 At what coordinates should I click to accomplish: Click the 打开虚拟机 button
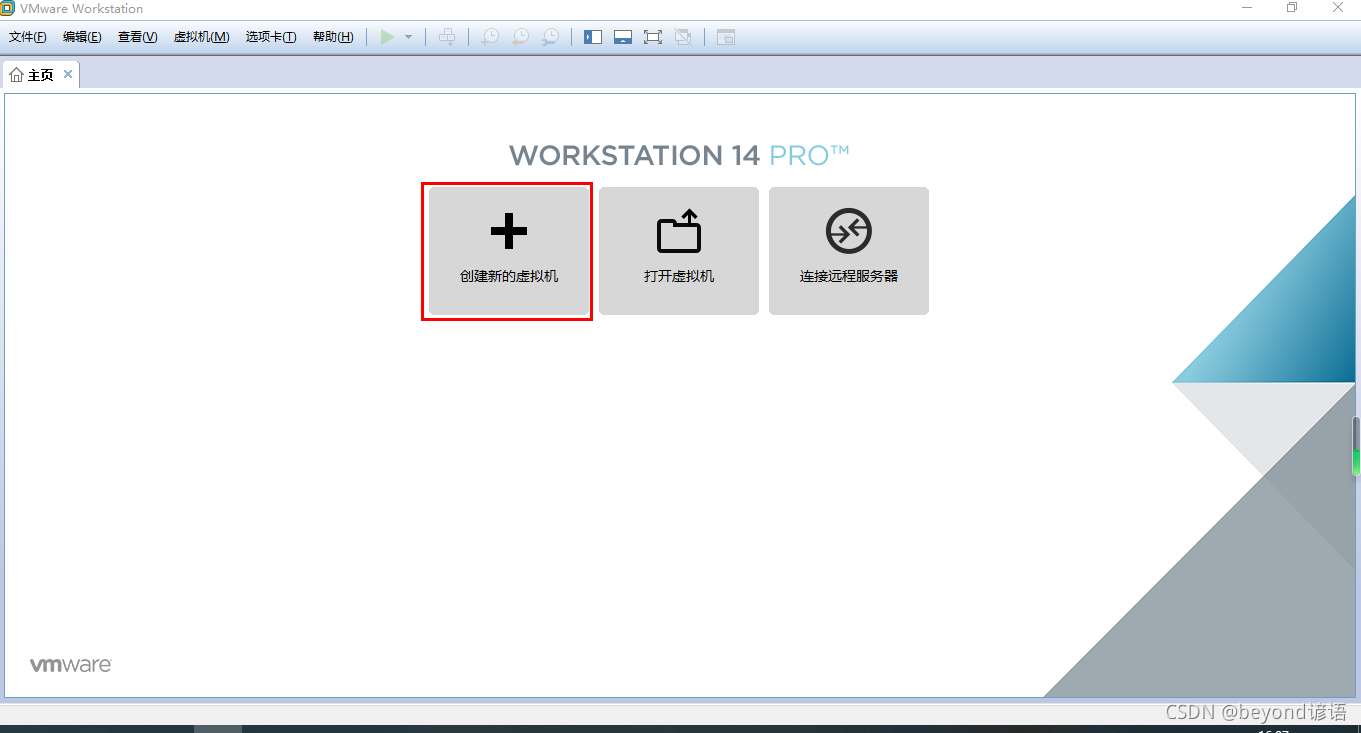point(679,251)
